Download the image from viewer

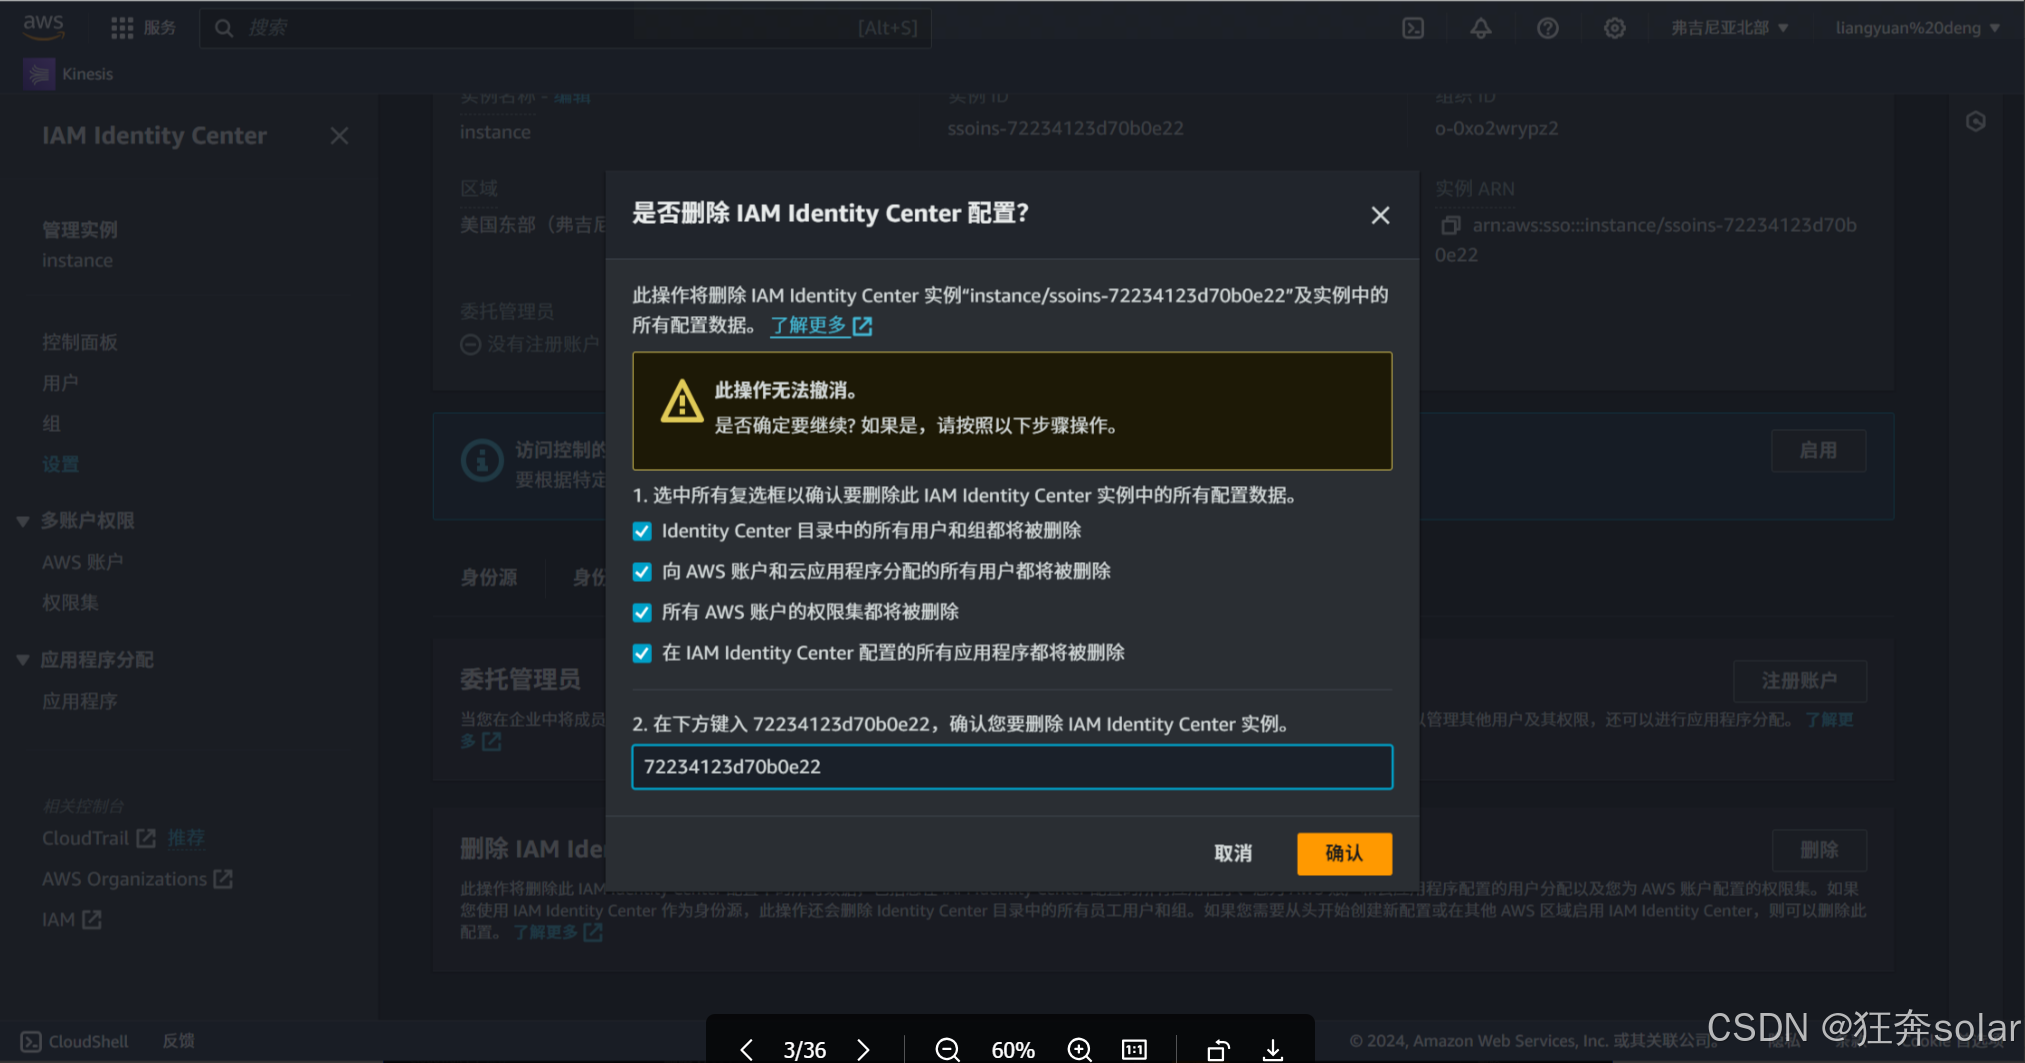(1273, 1049)
